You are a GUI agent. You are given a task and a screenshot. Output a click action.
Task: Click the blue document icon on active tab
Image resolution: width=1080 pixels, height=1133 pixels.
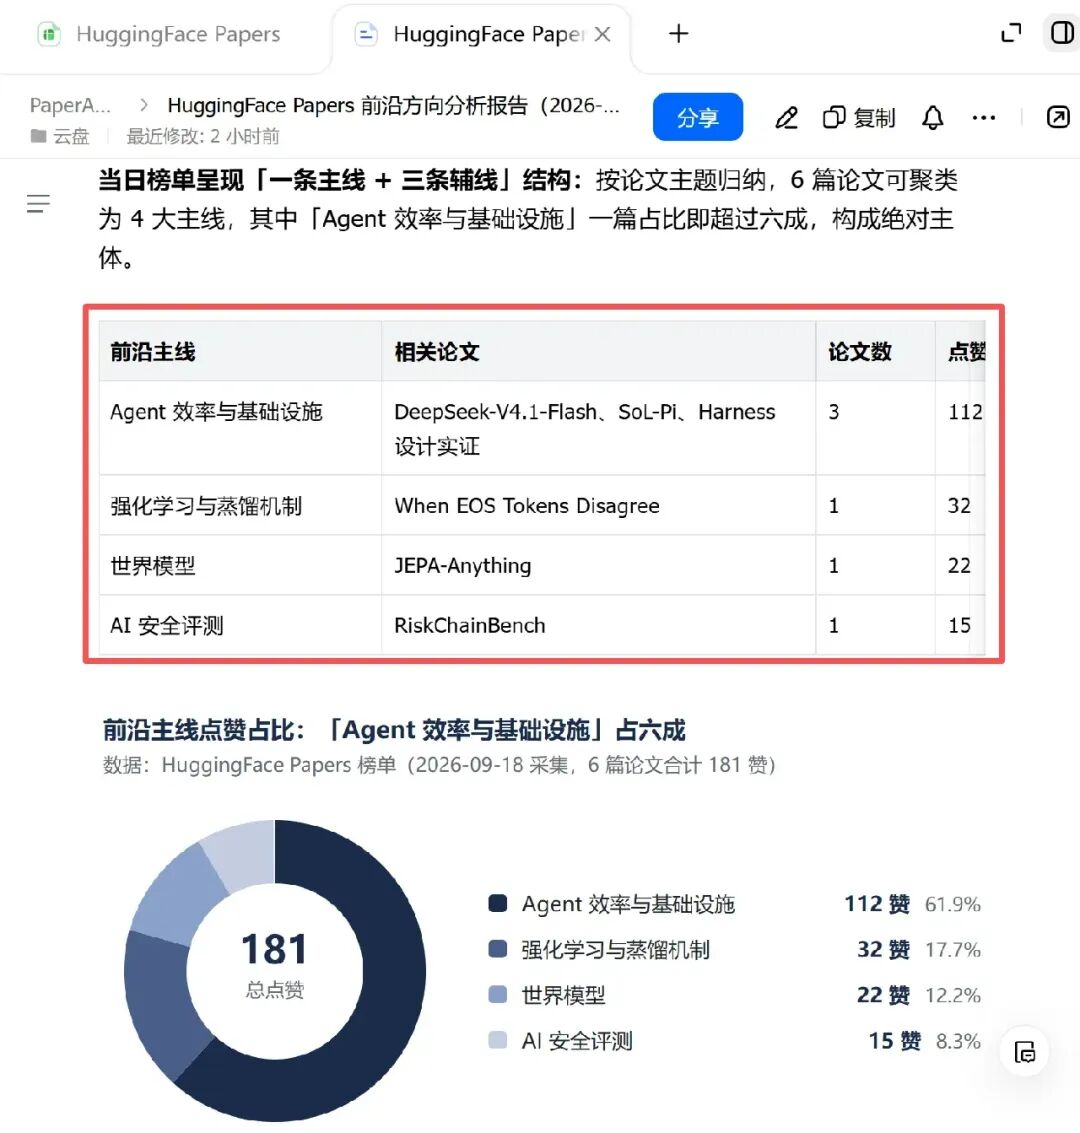[366, 34]
